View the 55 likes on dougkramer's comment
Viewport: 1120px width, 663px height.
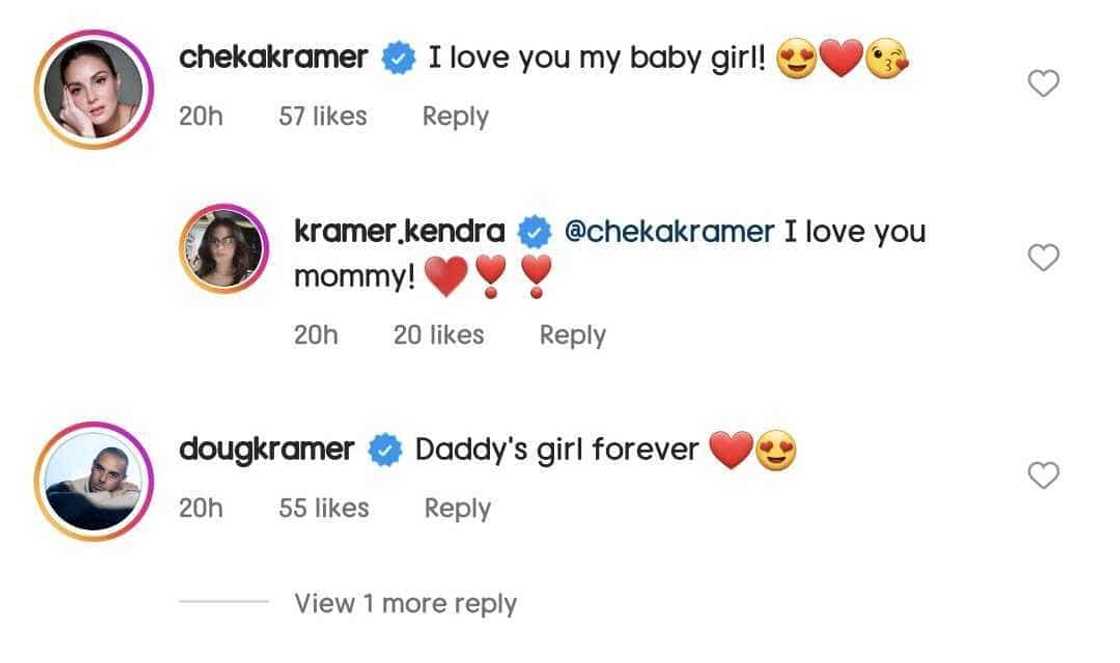point(324,508)
